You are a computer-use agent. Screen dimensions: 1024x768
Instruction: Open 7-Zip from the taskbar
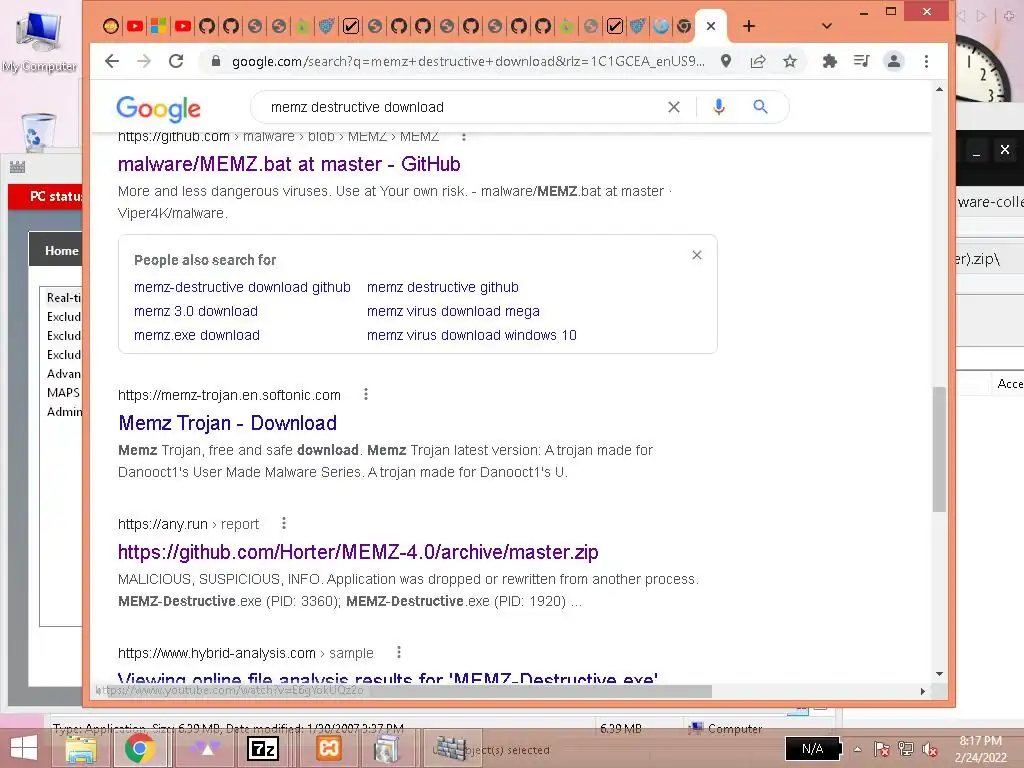[x=263, y=749]
